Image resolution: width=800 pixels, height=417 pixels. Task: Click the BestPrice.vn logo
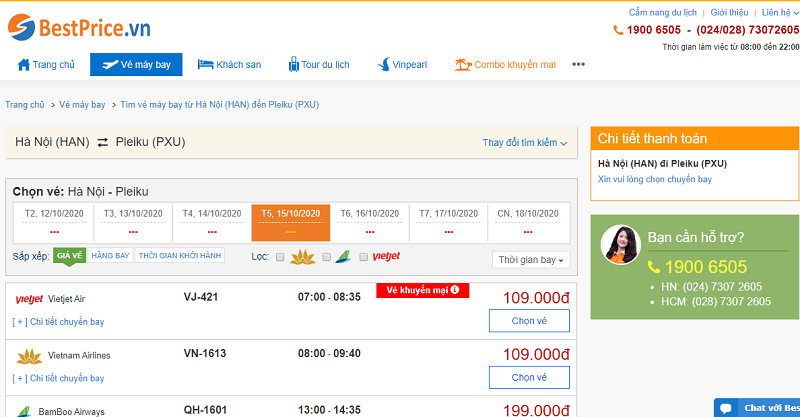79,27
